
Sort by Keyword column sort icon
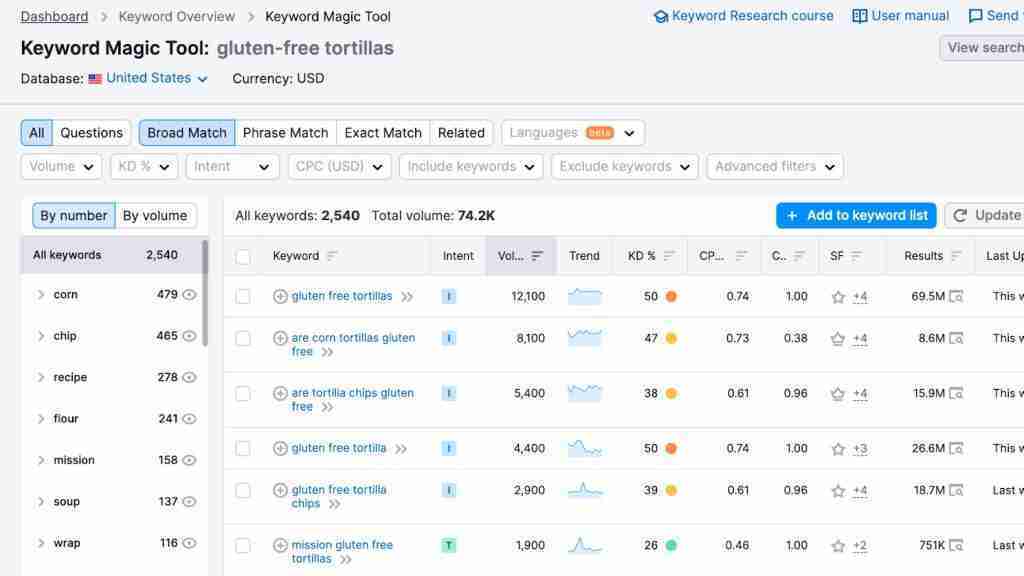pyautogui.click(x=332, y=256)
